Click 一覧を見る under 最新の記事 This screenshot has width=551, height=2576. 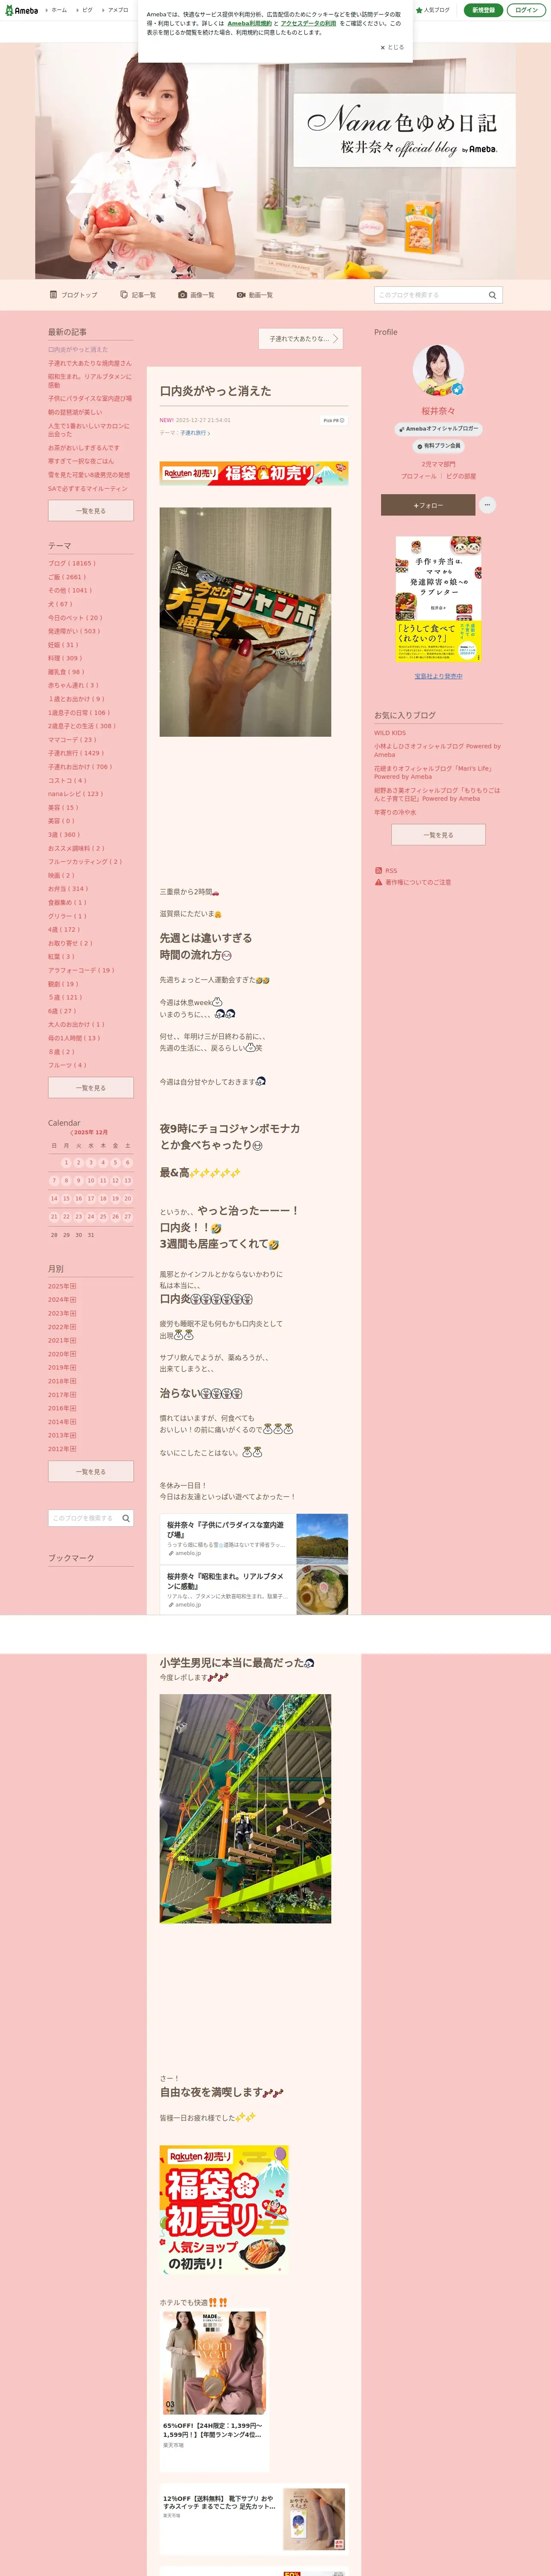tap(91, 511)
